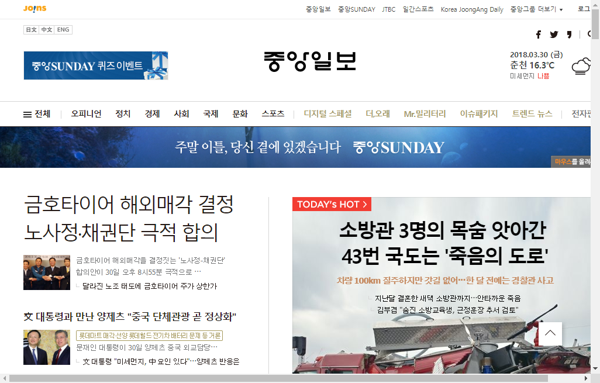Open 중앙SUNDAY link in top bar
The width and height of the screenshot is (600, 383).
click(x=357, y=9)
